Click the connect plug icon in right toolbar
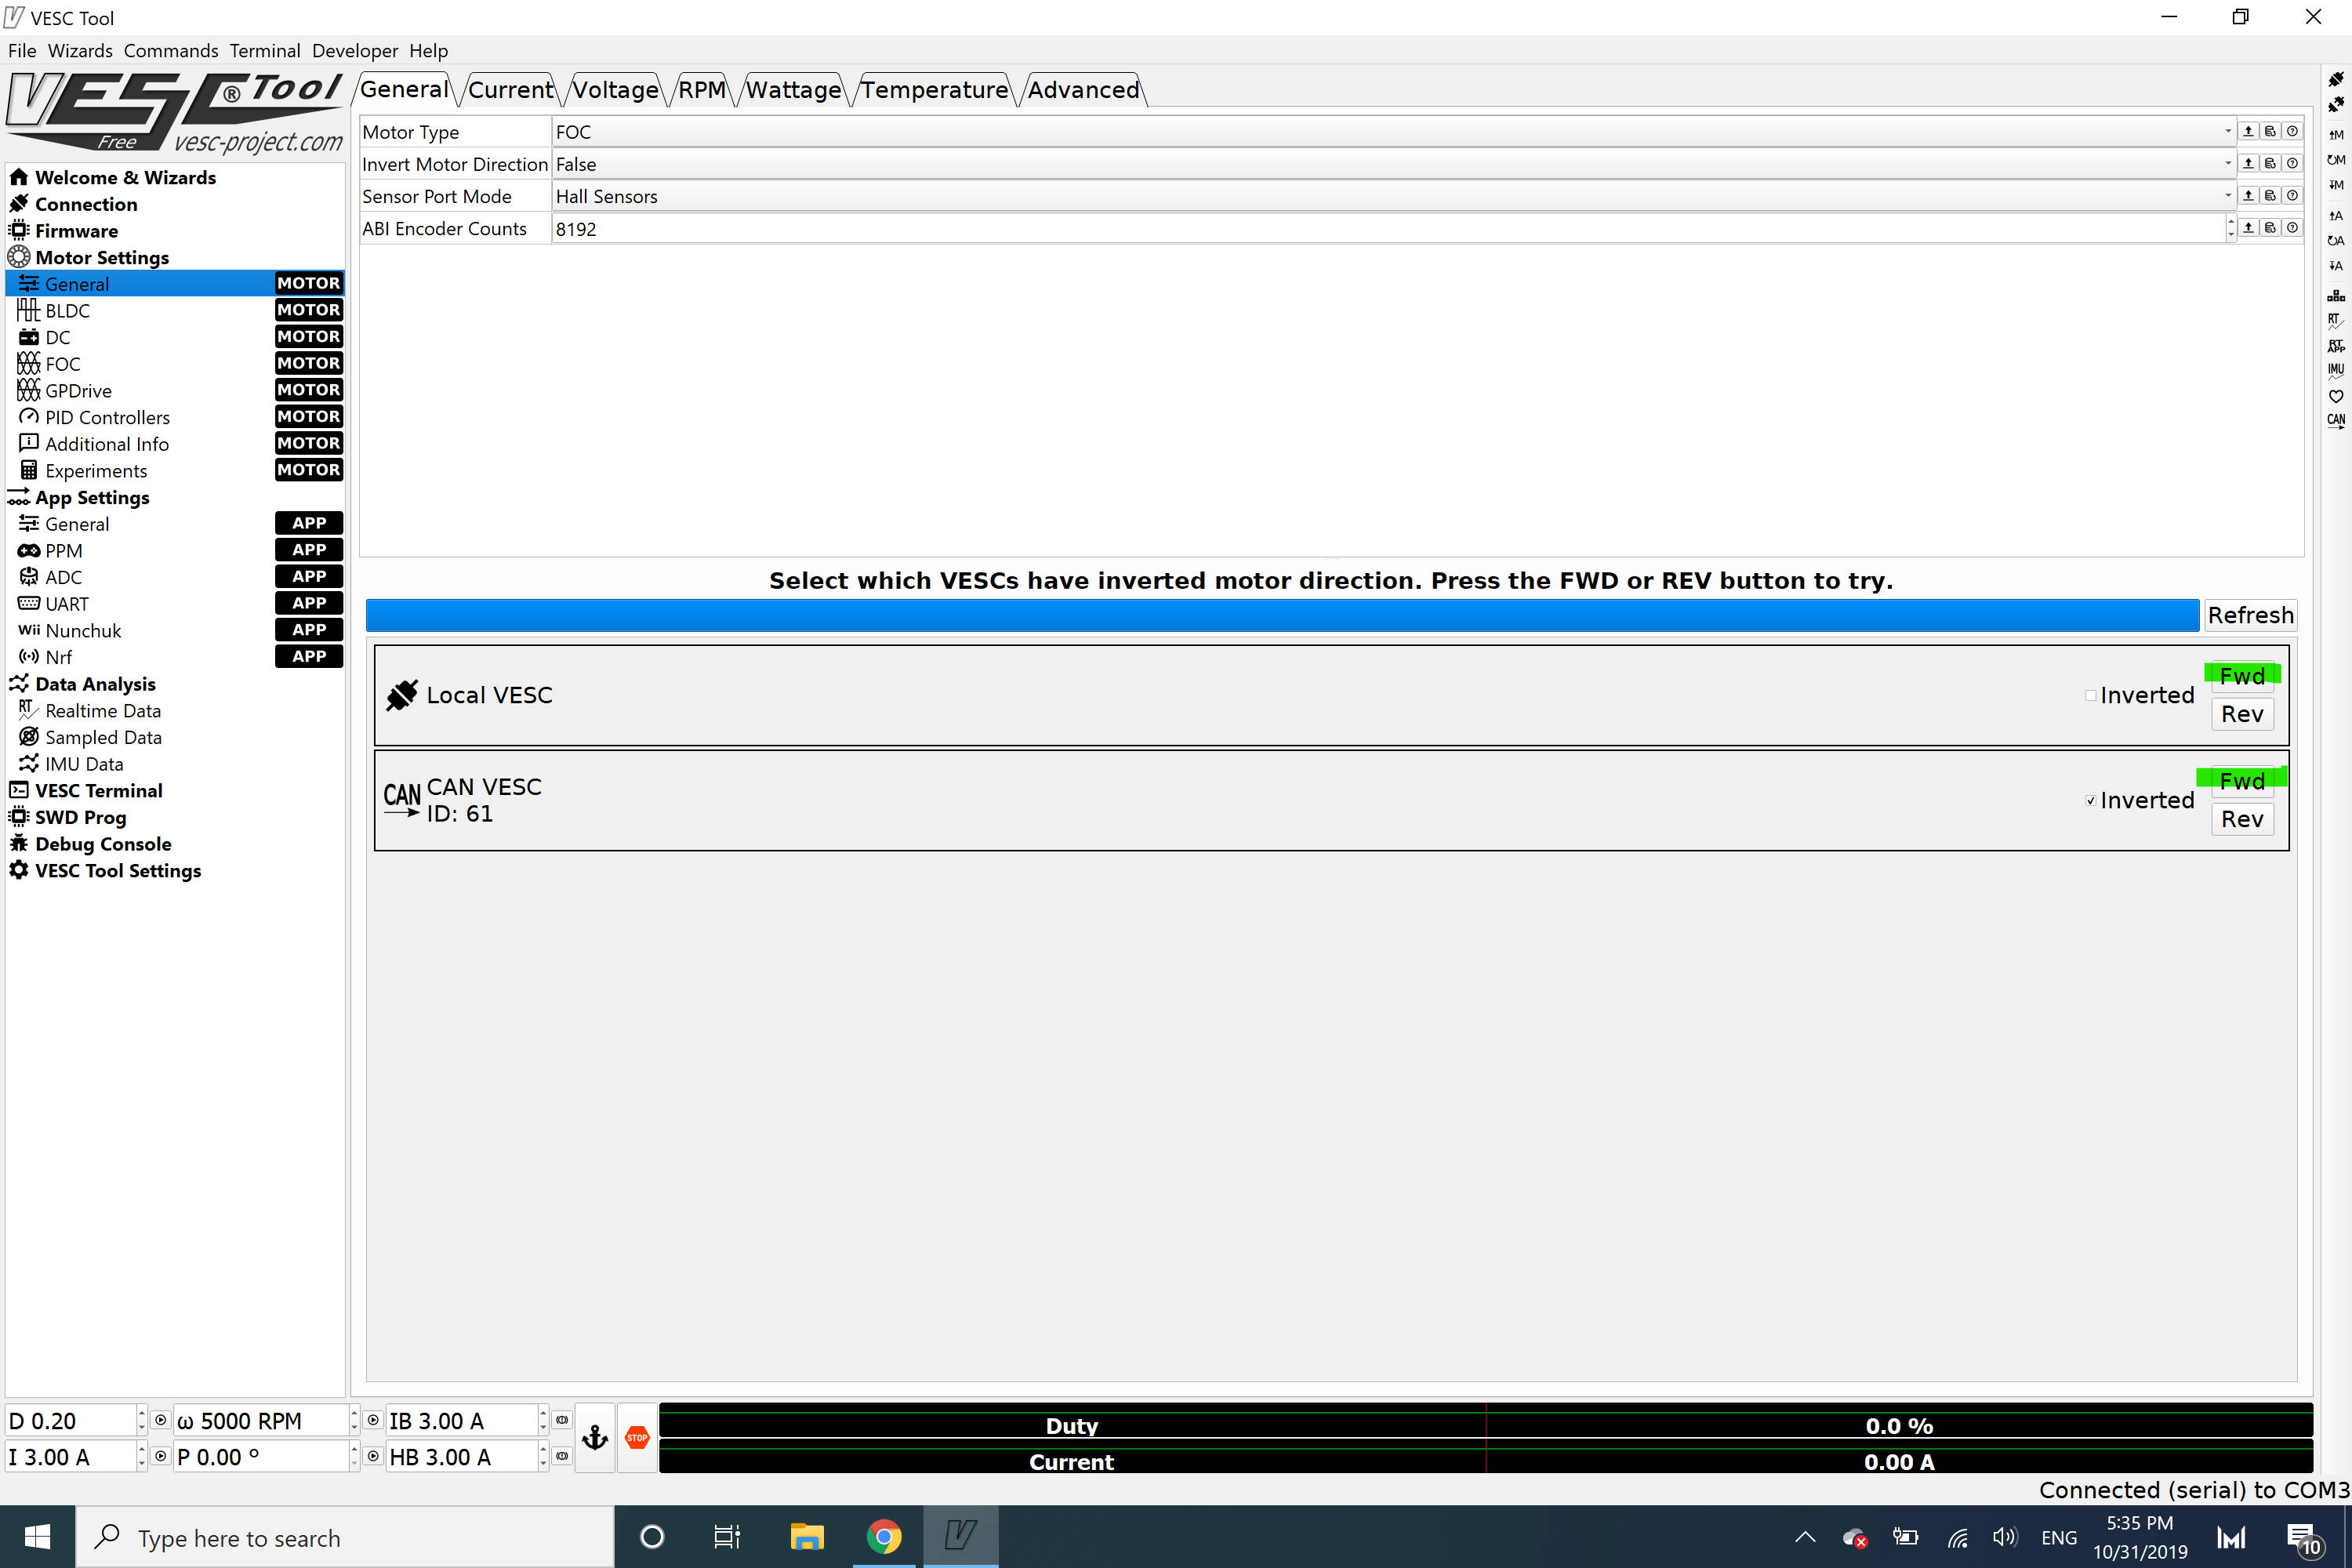2352x1568 pixels. (2335, 79)
